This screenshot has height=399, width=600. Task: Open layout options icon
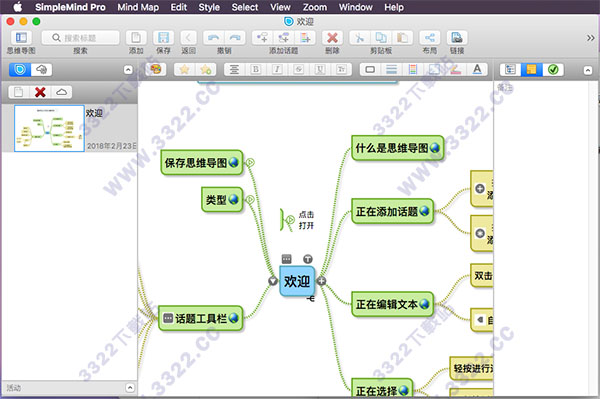(x=429, y=37)
